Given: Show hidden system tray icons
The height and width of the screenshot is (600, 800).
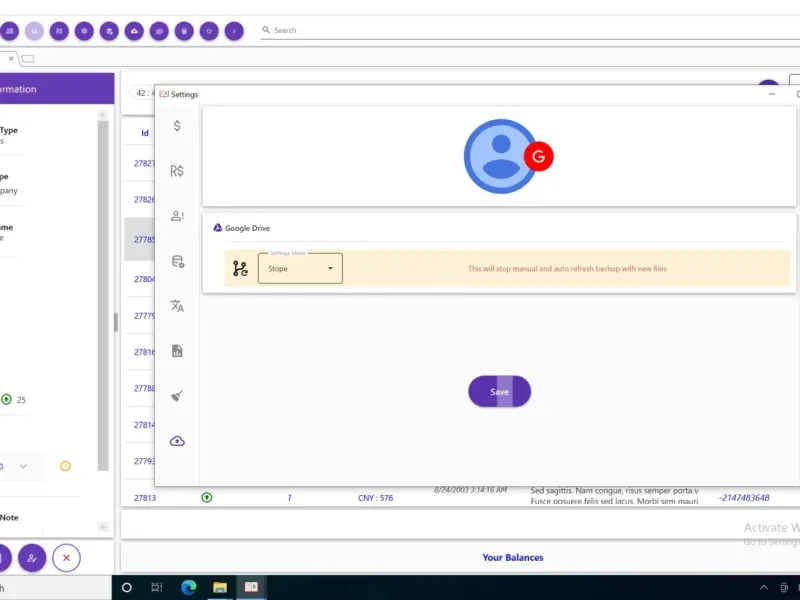Looking at the screenshot, I should tap(764, 588).
